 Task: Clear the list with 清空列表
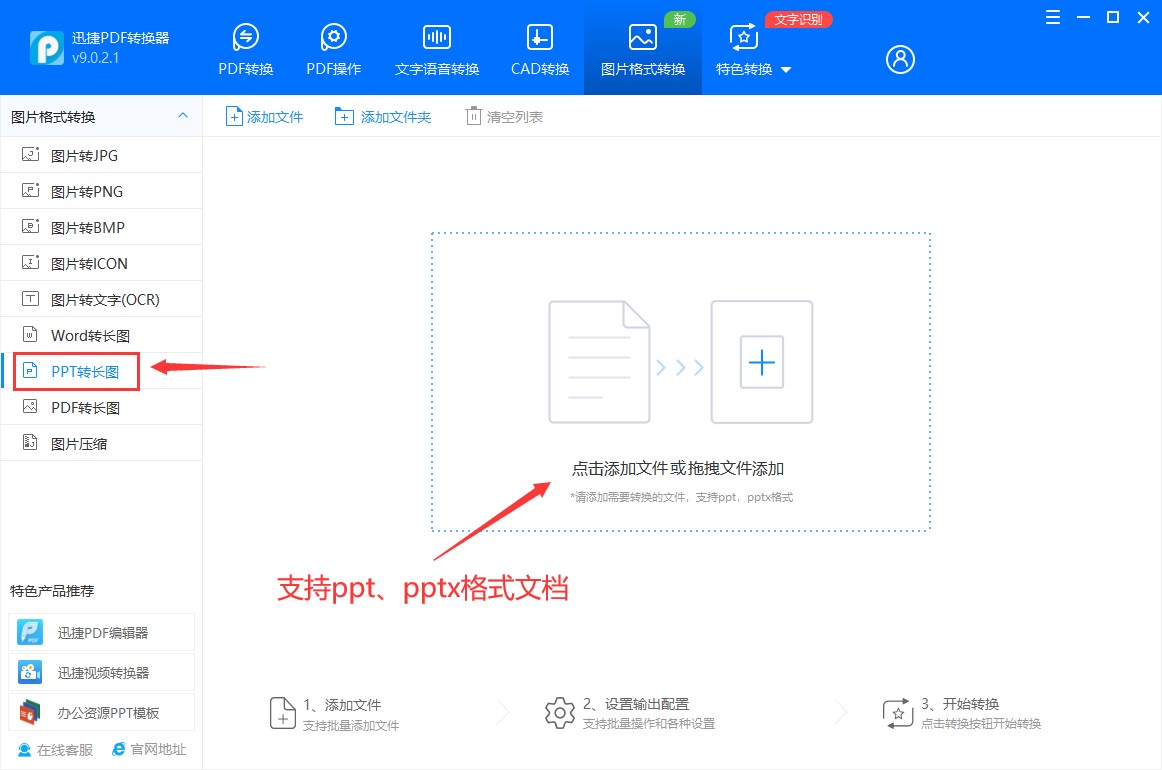(x=504, y=115)
